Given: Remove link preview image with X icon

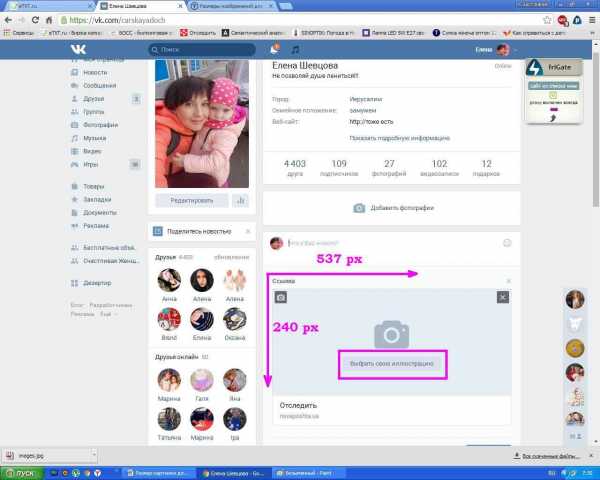Looking at the screenshot, I should pos(503,297).
